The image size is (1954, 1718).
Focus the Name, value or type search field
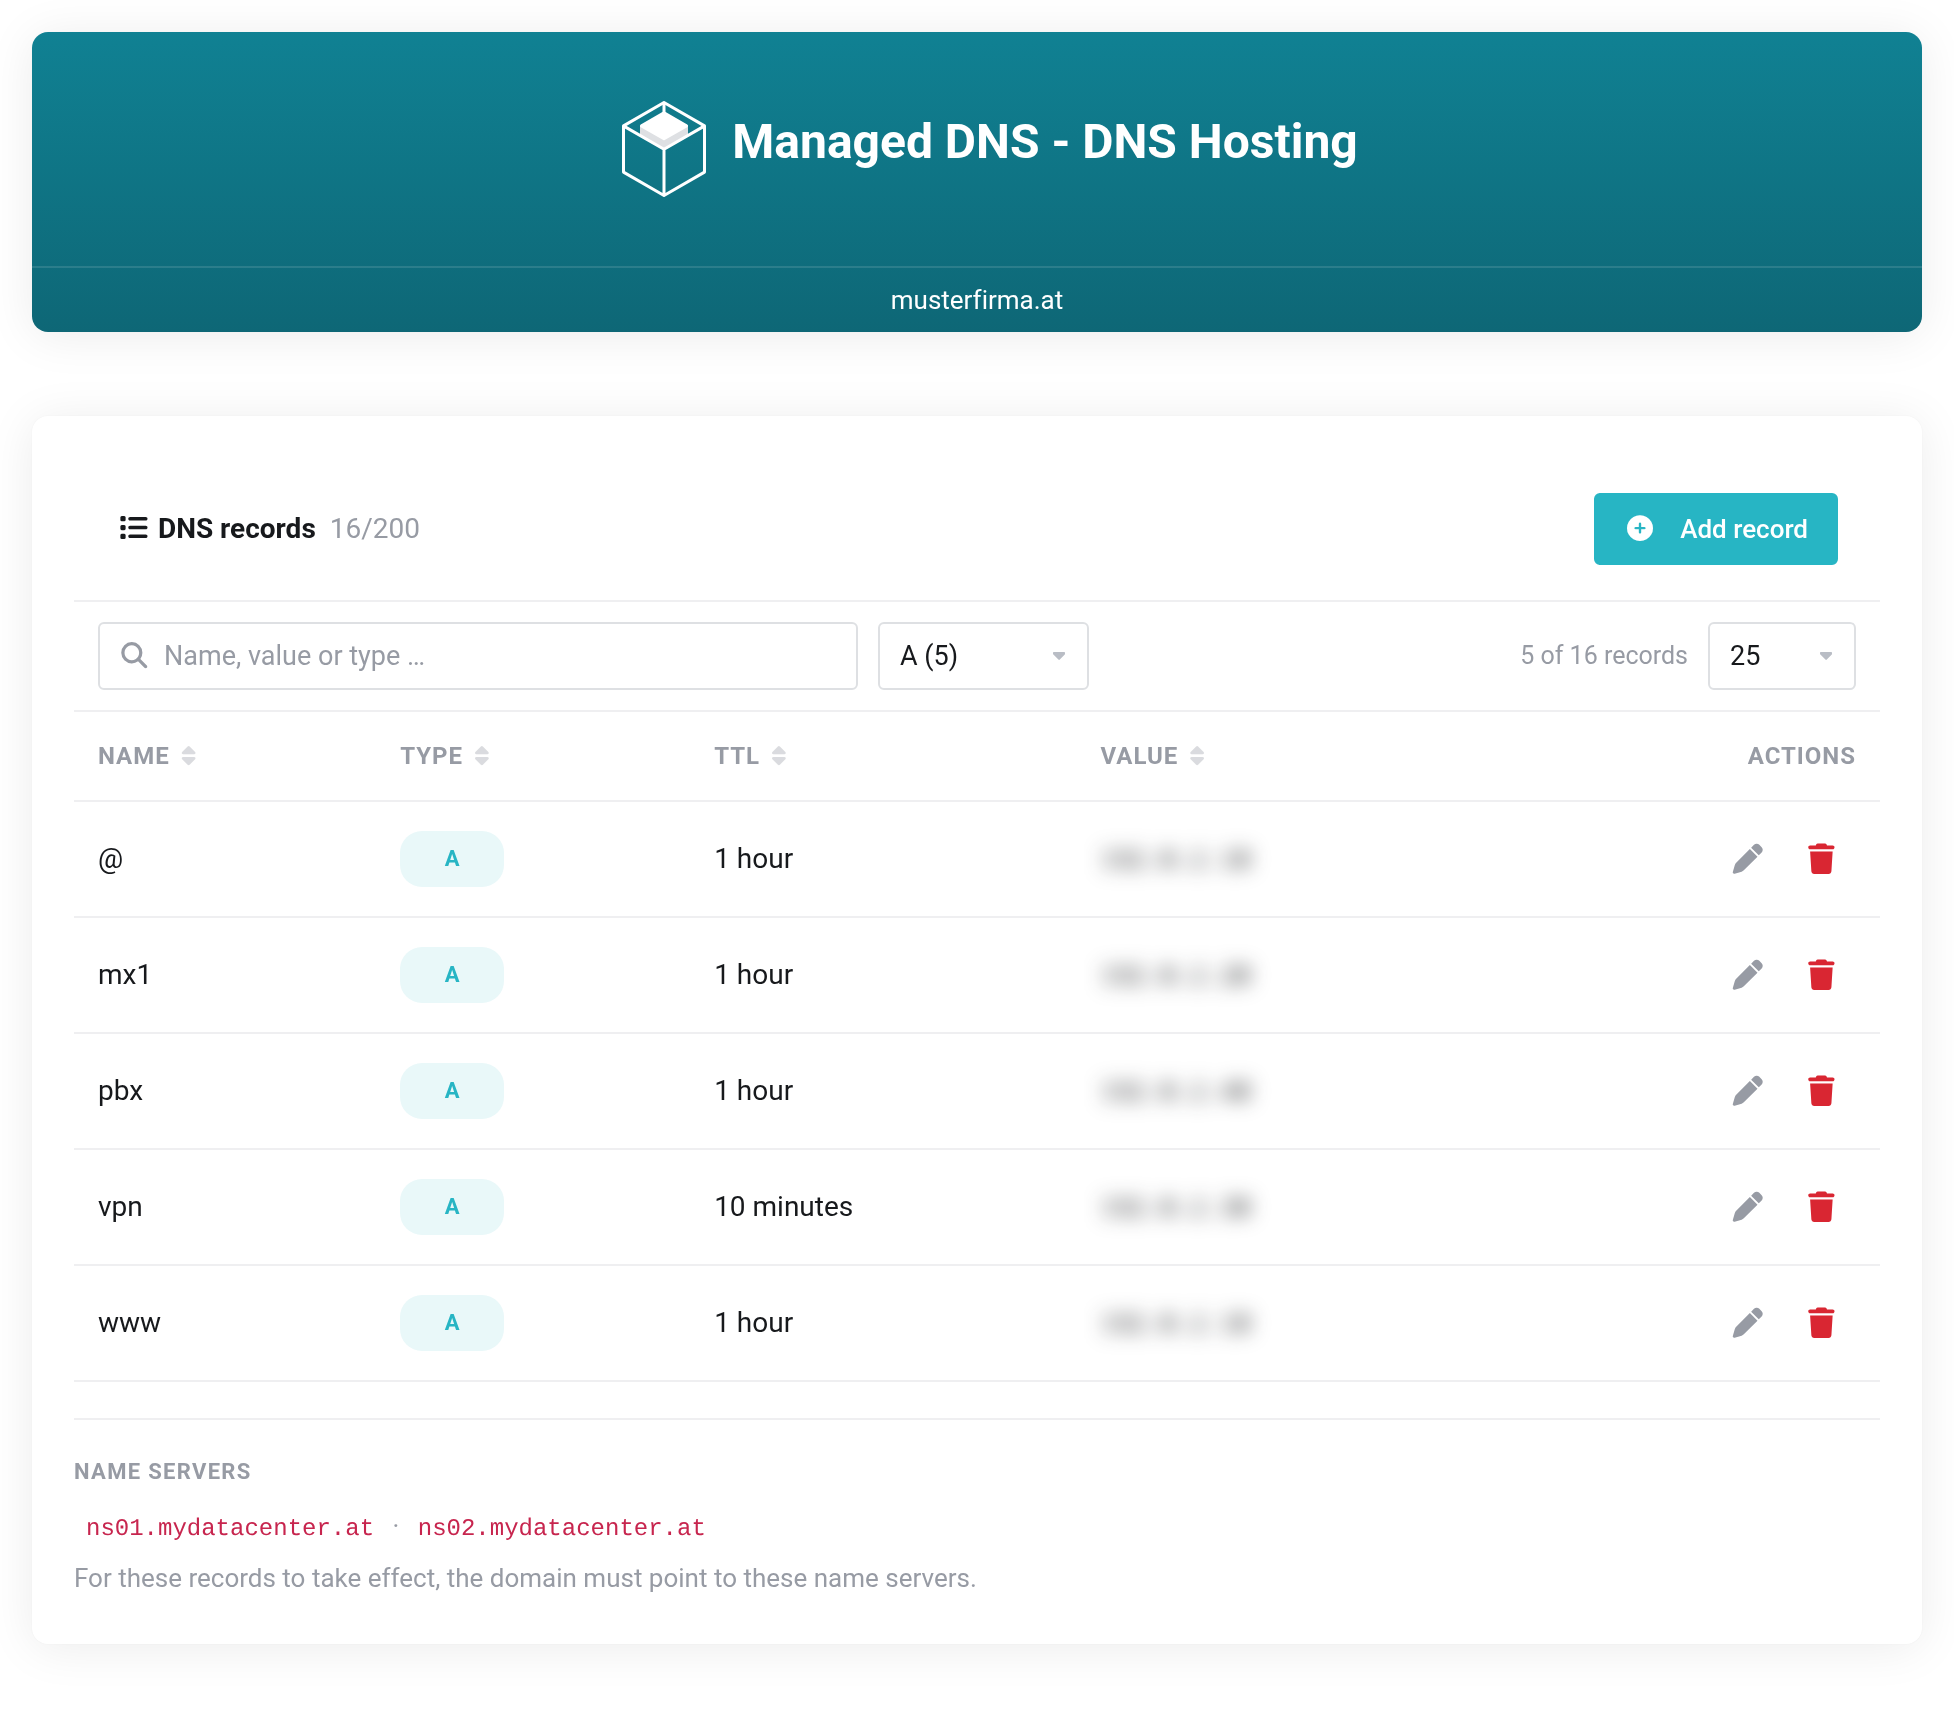pyautogui.click(x=478, y=656)
